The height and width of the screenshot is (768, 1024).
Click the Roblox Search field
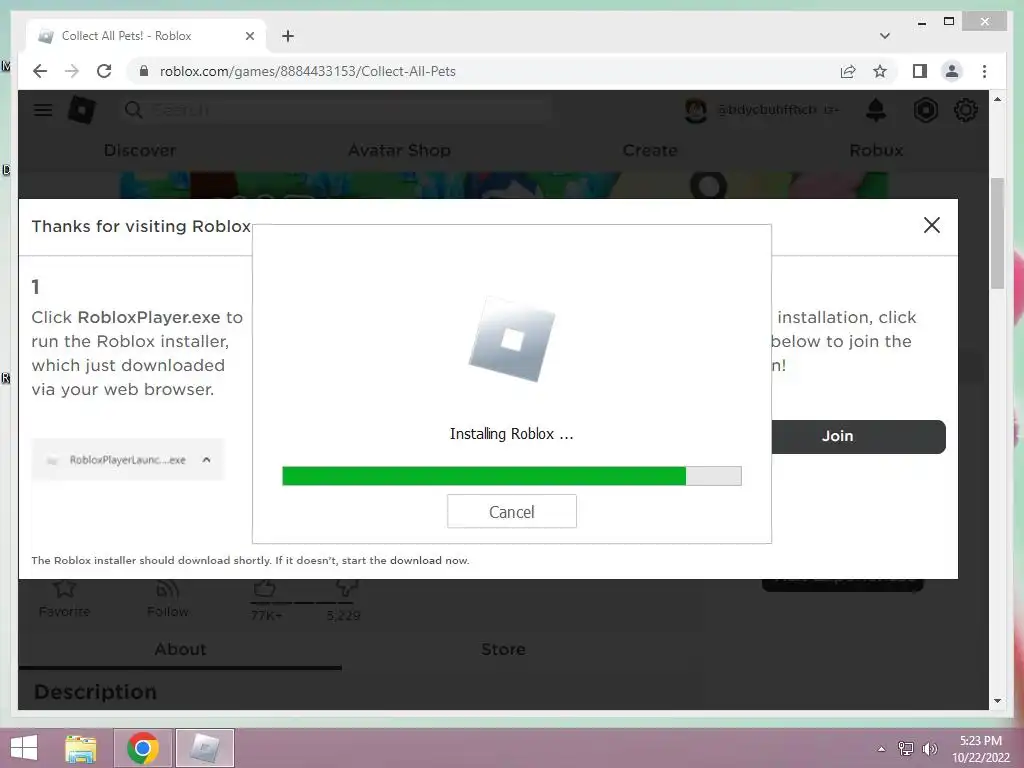(x=336, y=110)
